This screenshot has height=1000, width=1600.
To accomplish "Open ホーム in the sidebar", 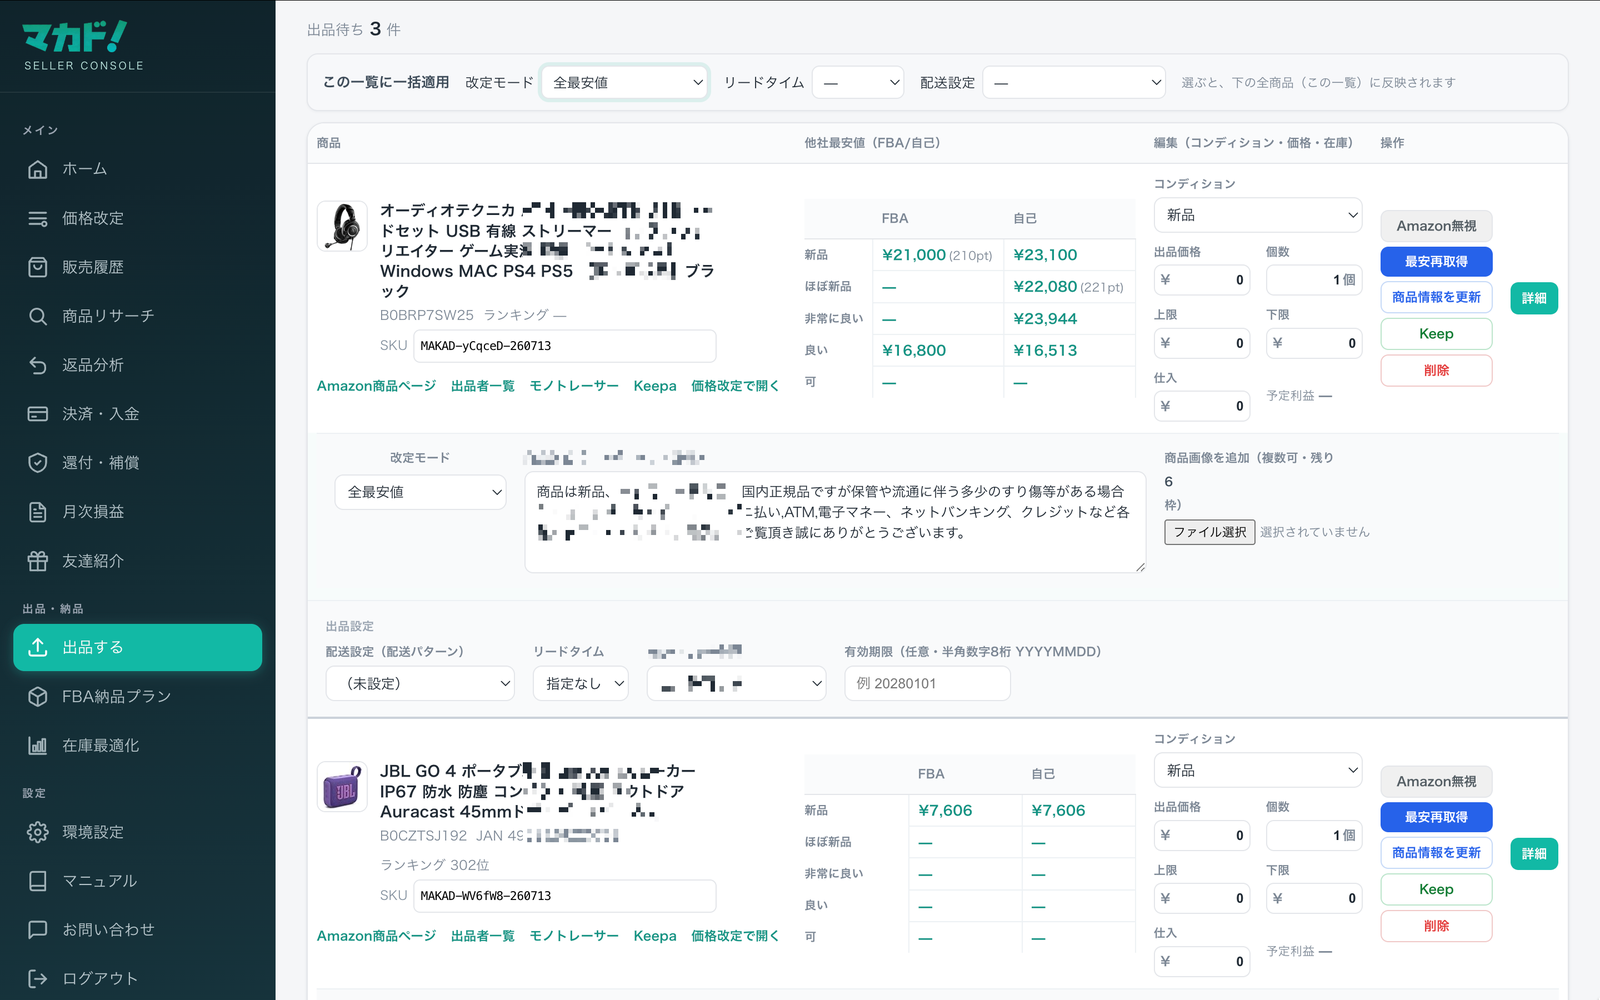I will (x=138, y=169).
